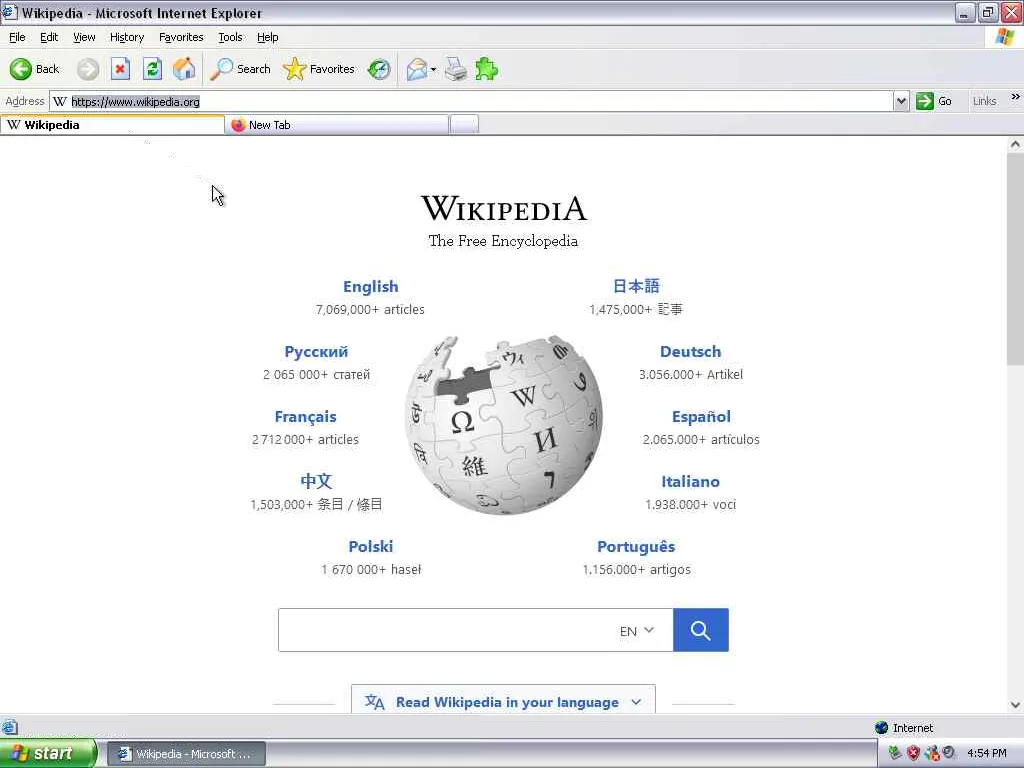
Task: Click the WIKIPEDIA wordmark heading
Action: pyautogui.click(x=504, y=208)
